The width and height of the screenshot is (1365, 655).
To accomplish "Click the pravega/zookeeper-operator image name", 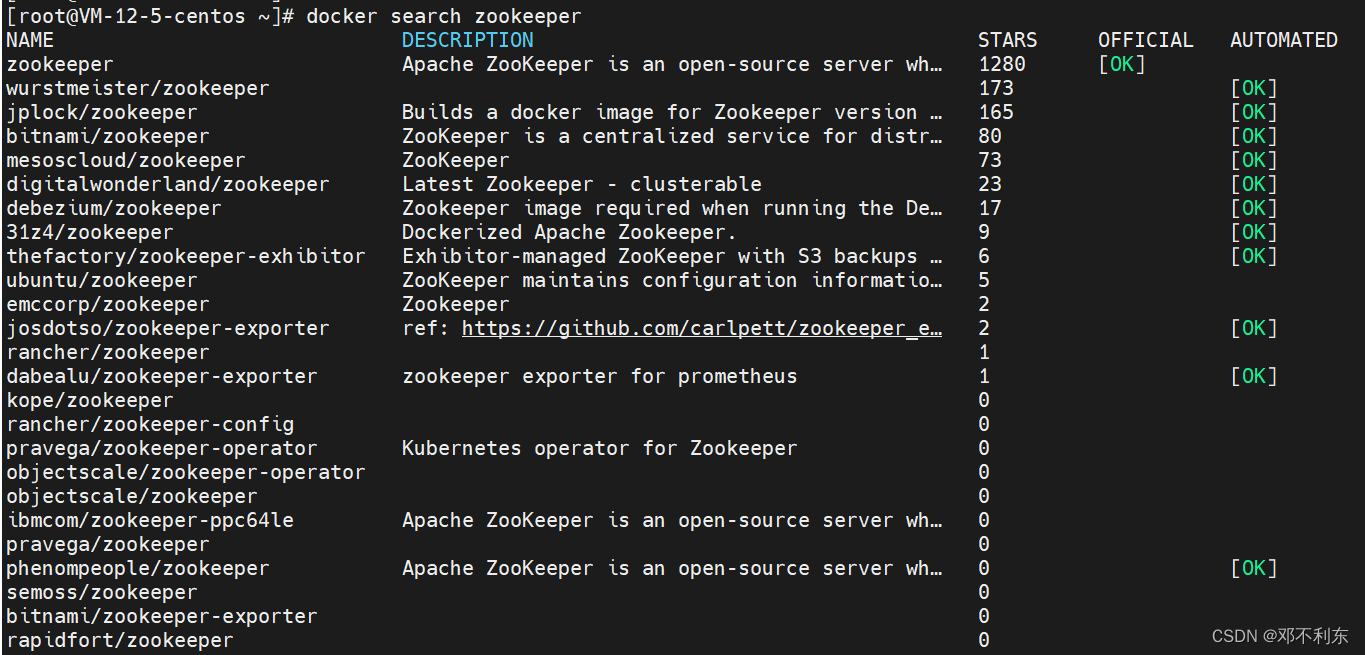I will click(161, 448).
